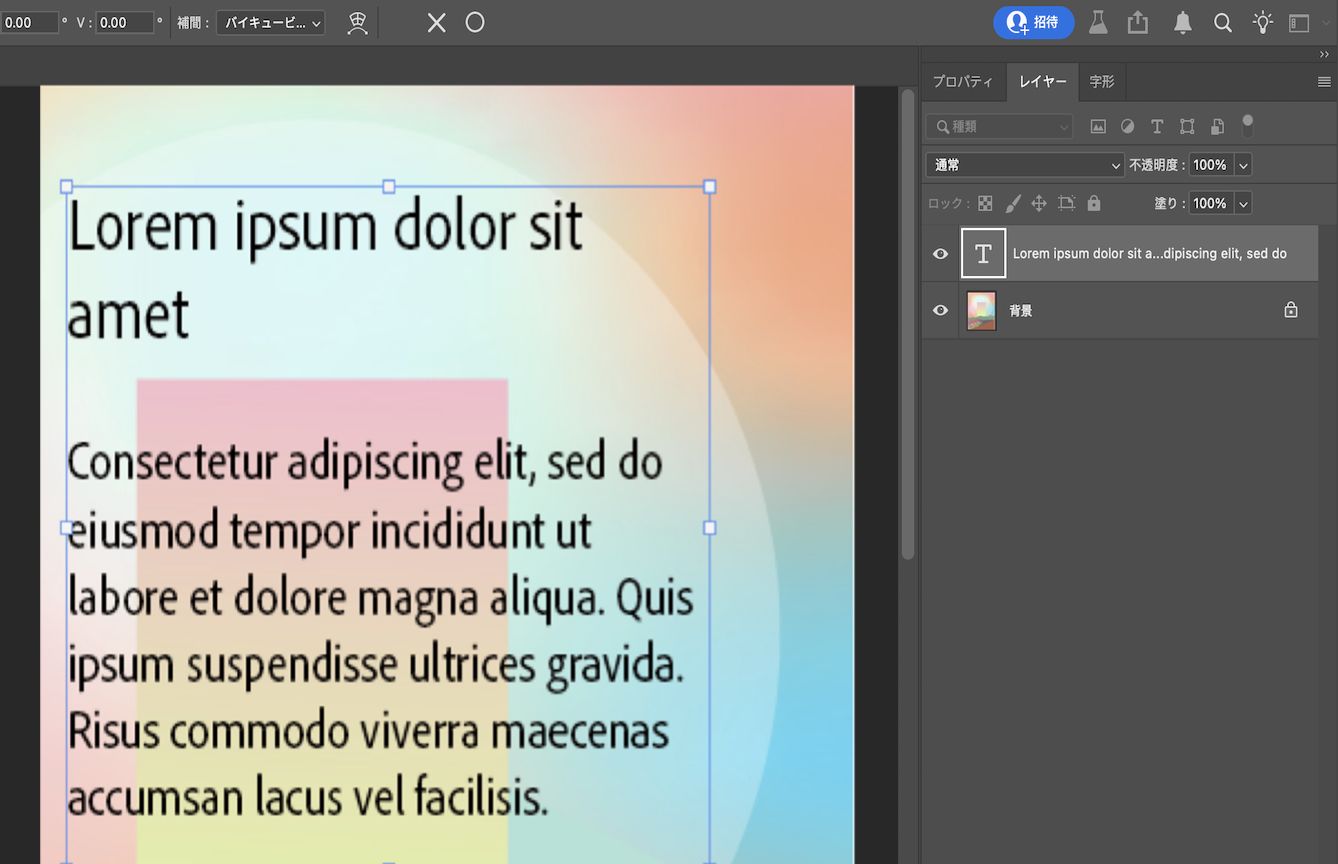Filter for shape layers icon
This screenshot has width=1338, height=864.
click(x=1187, y=126)
